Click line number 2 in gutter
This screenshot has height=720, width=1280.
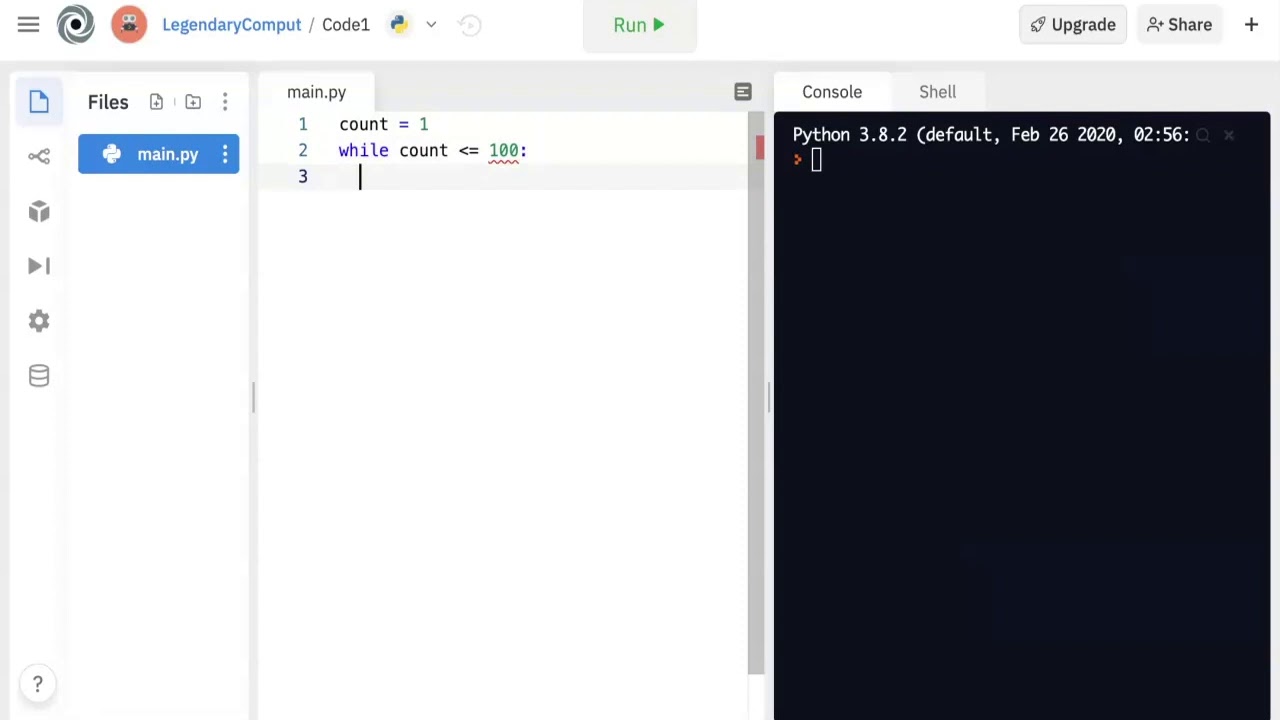pyautogui.click(x=303, y=150)
